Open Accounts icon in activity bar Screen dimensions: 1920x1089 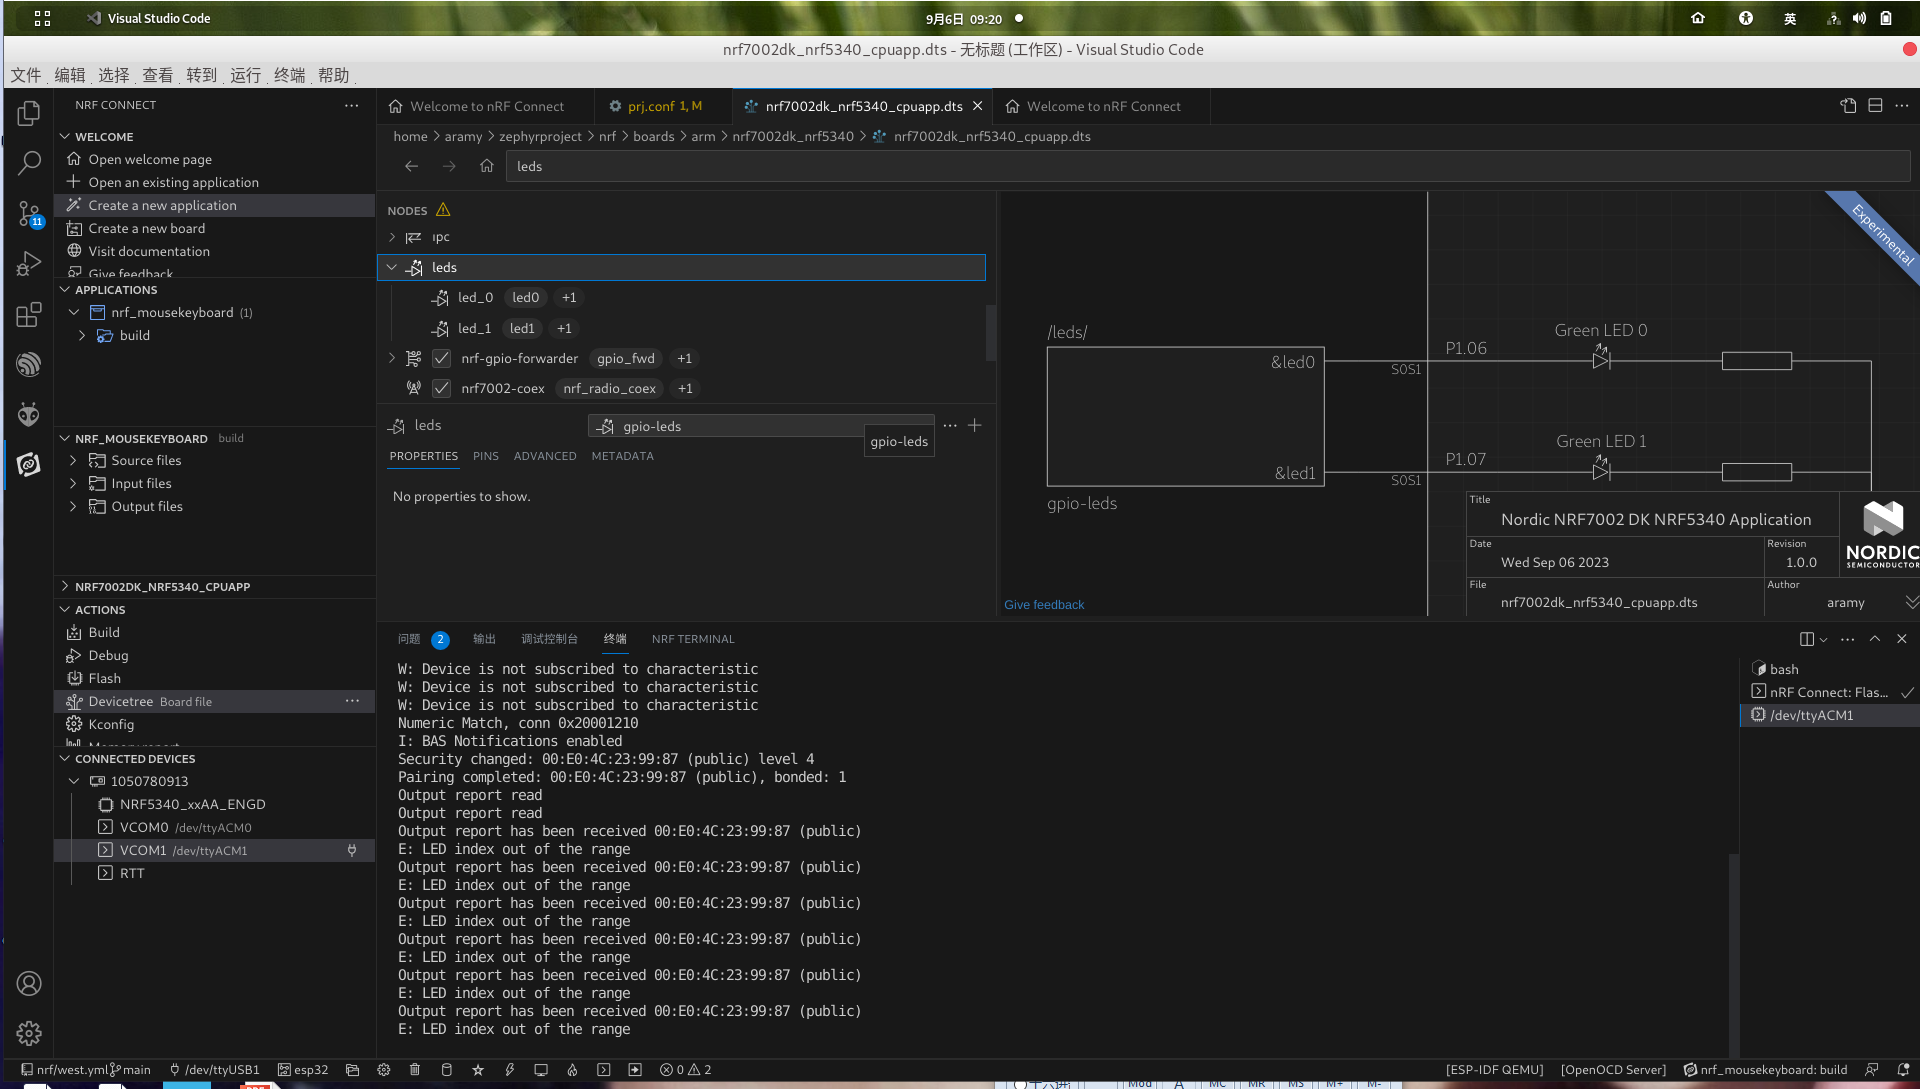click(29, 984)
